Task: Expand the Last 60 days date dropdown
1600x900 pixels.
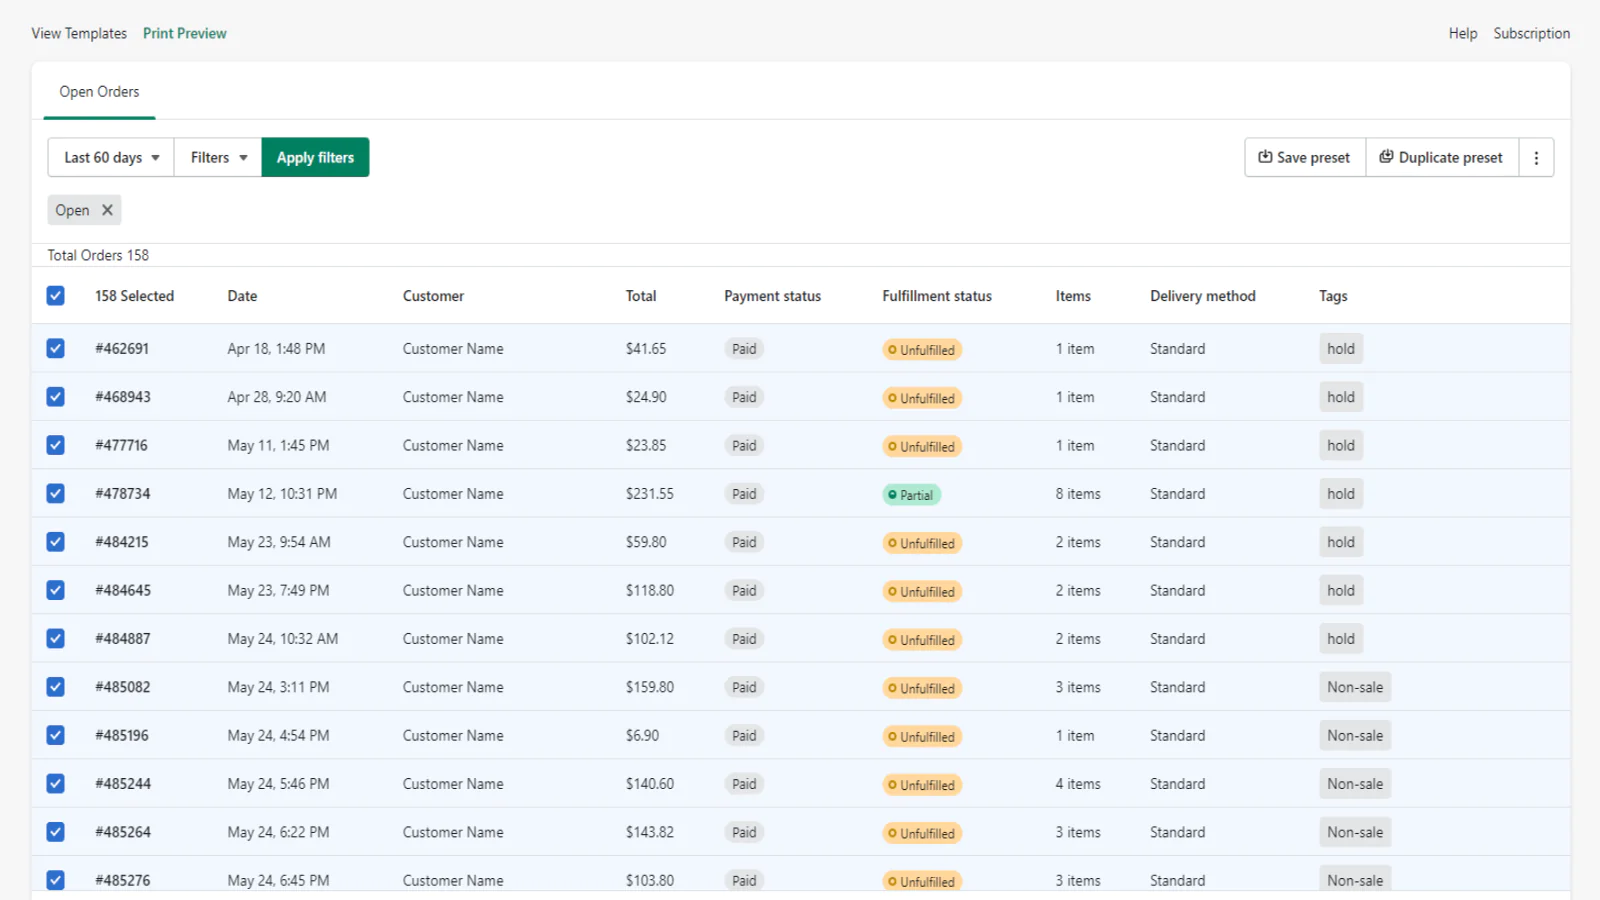Action: (x=111, y=158)
